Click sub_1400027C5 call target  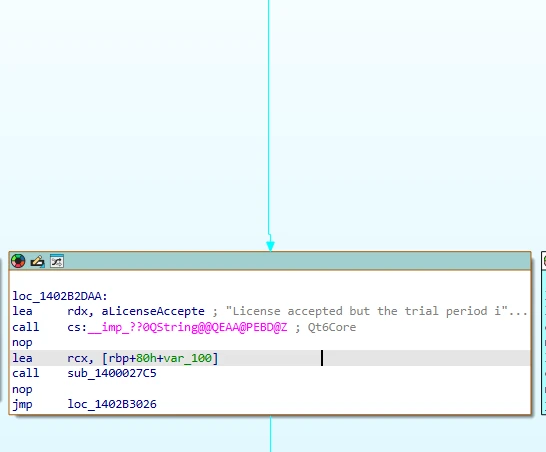(112, 373)
